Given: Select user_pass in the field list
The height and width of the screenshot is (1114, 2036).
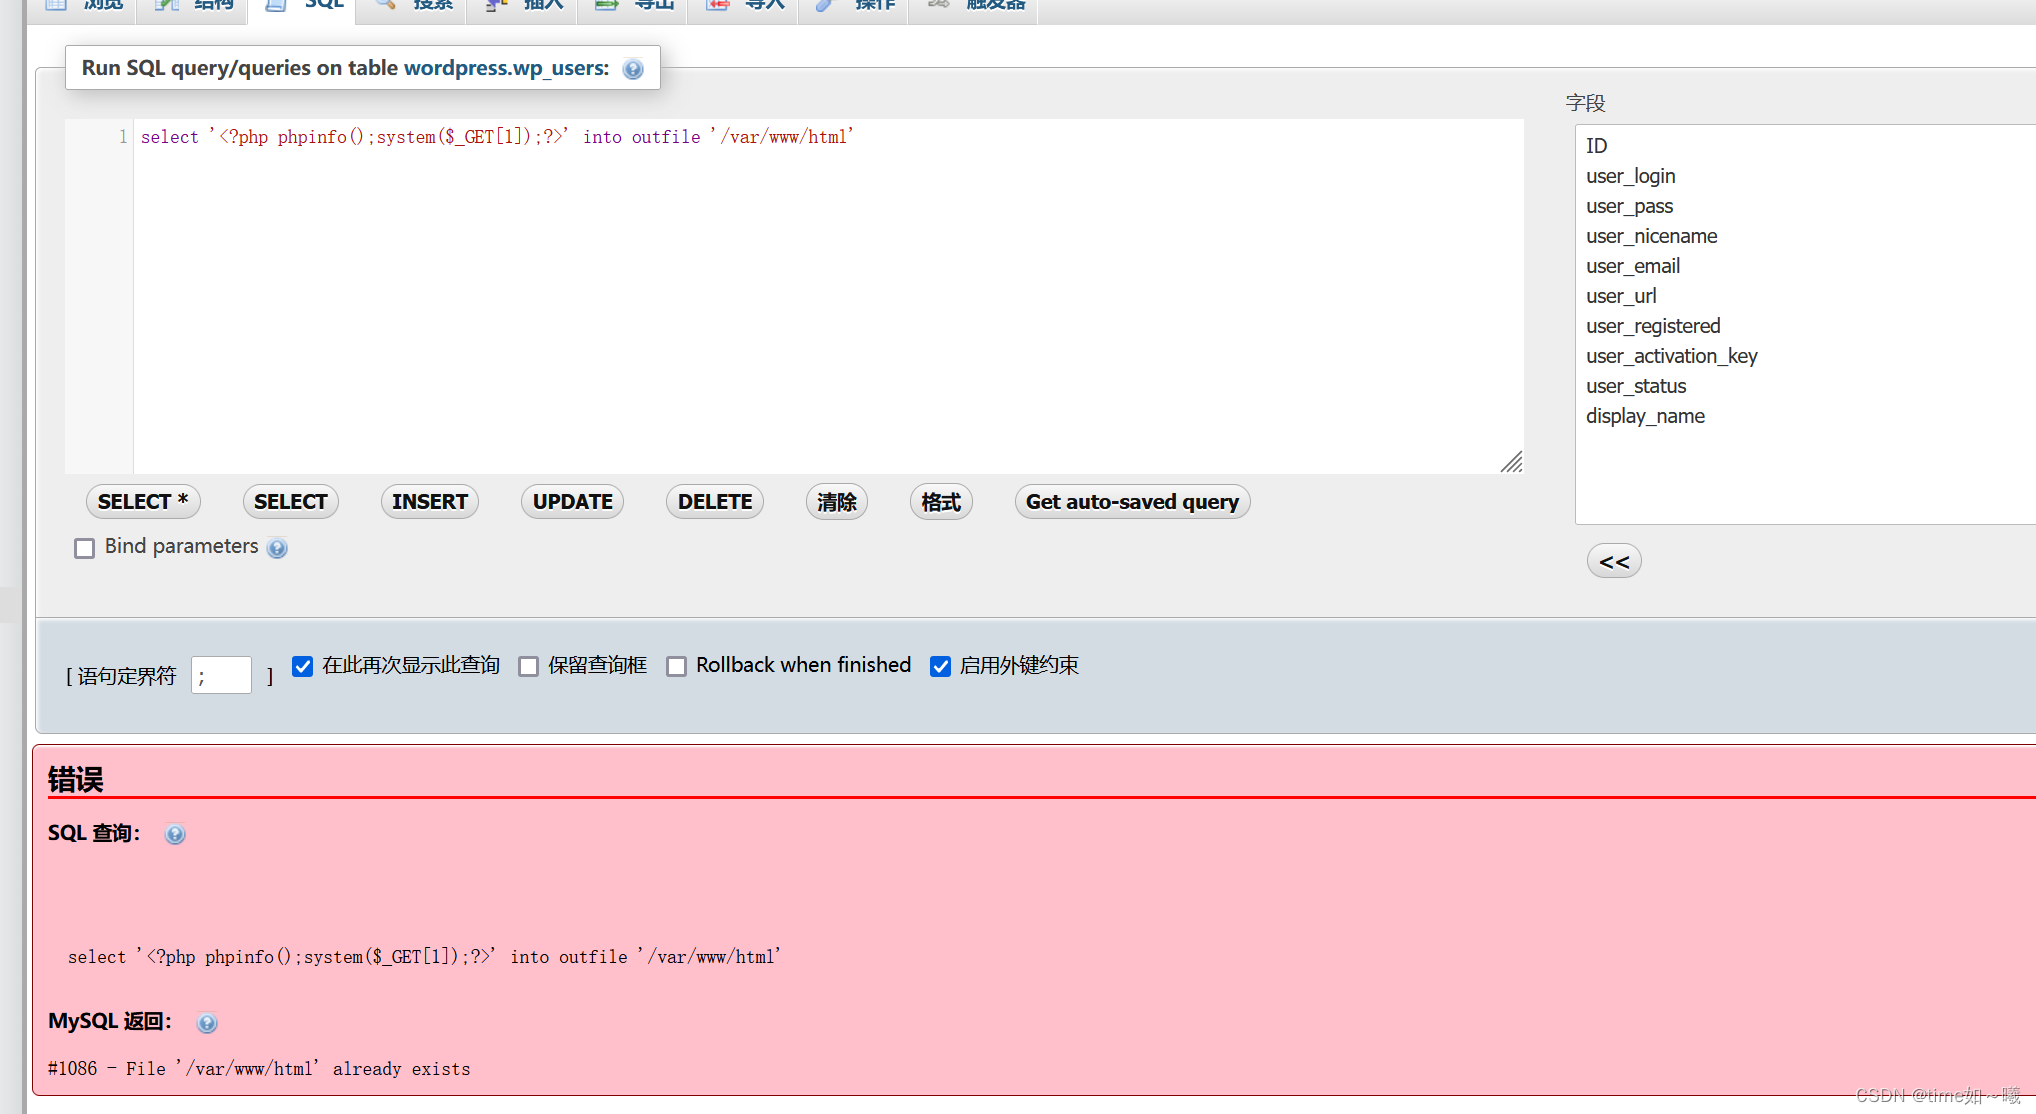Looking at the screenshot, I should coord(1805,206).
